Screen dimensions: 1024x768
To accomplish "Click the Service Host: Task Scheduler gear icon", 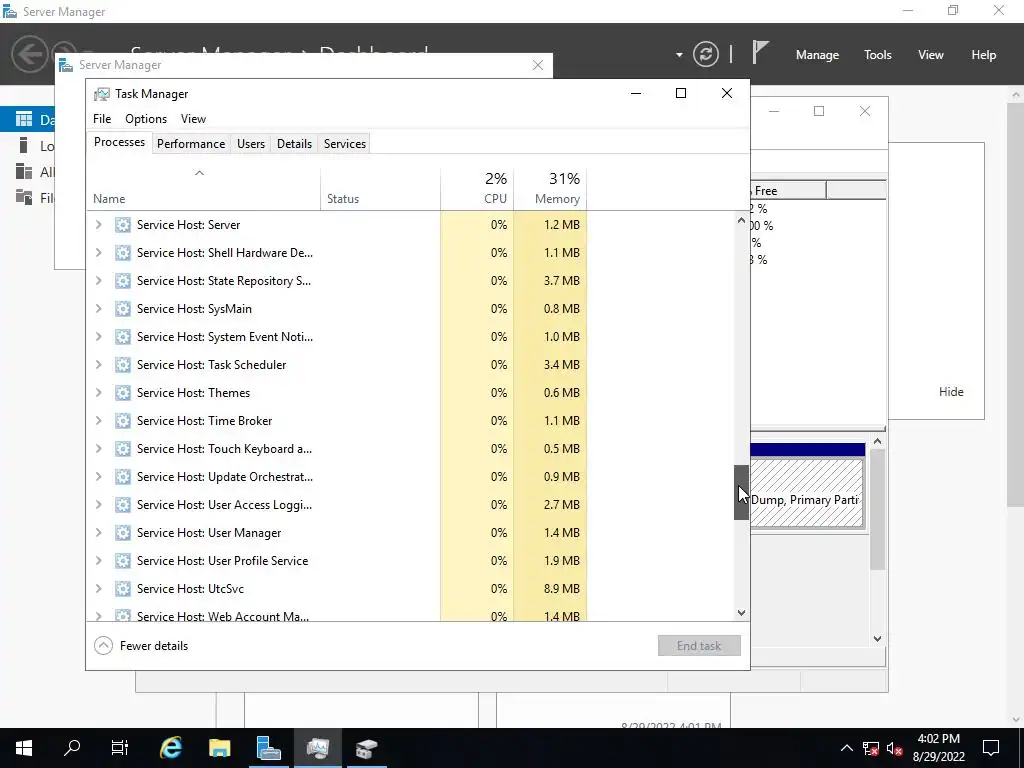I will click(123, 365).
